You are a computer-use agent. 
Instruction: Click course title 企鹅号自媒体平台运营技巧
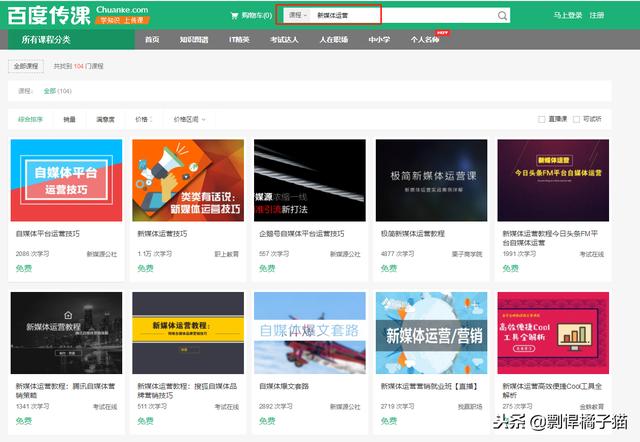click(x=302, y=234)
